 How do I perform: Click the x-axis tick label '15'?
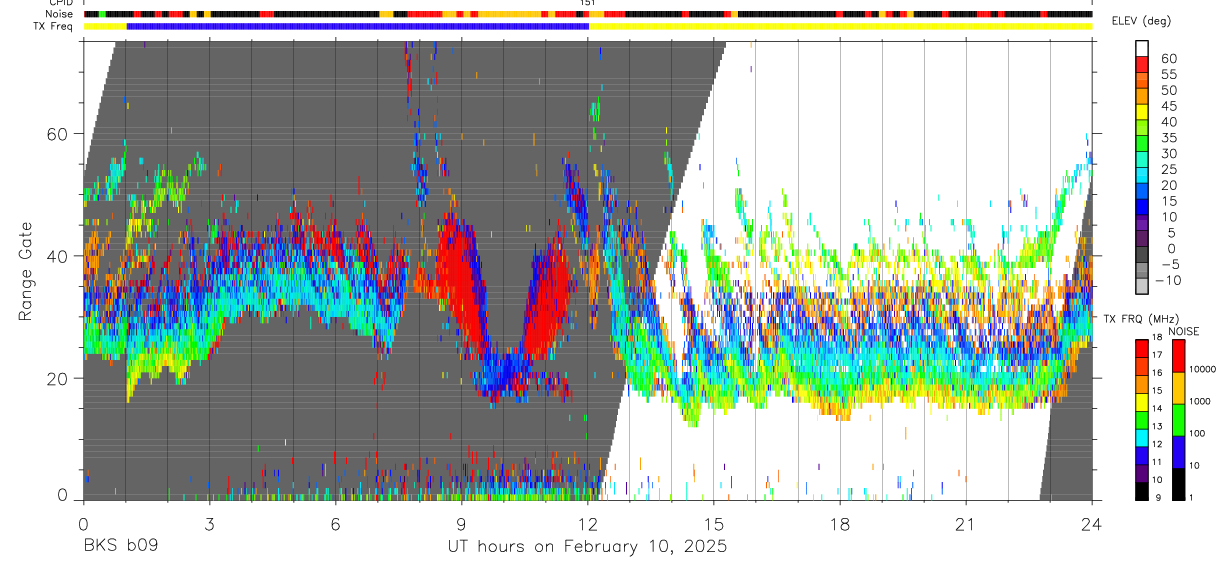(714, 524)
